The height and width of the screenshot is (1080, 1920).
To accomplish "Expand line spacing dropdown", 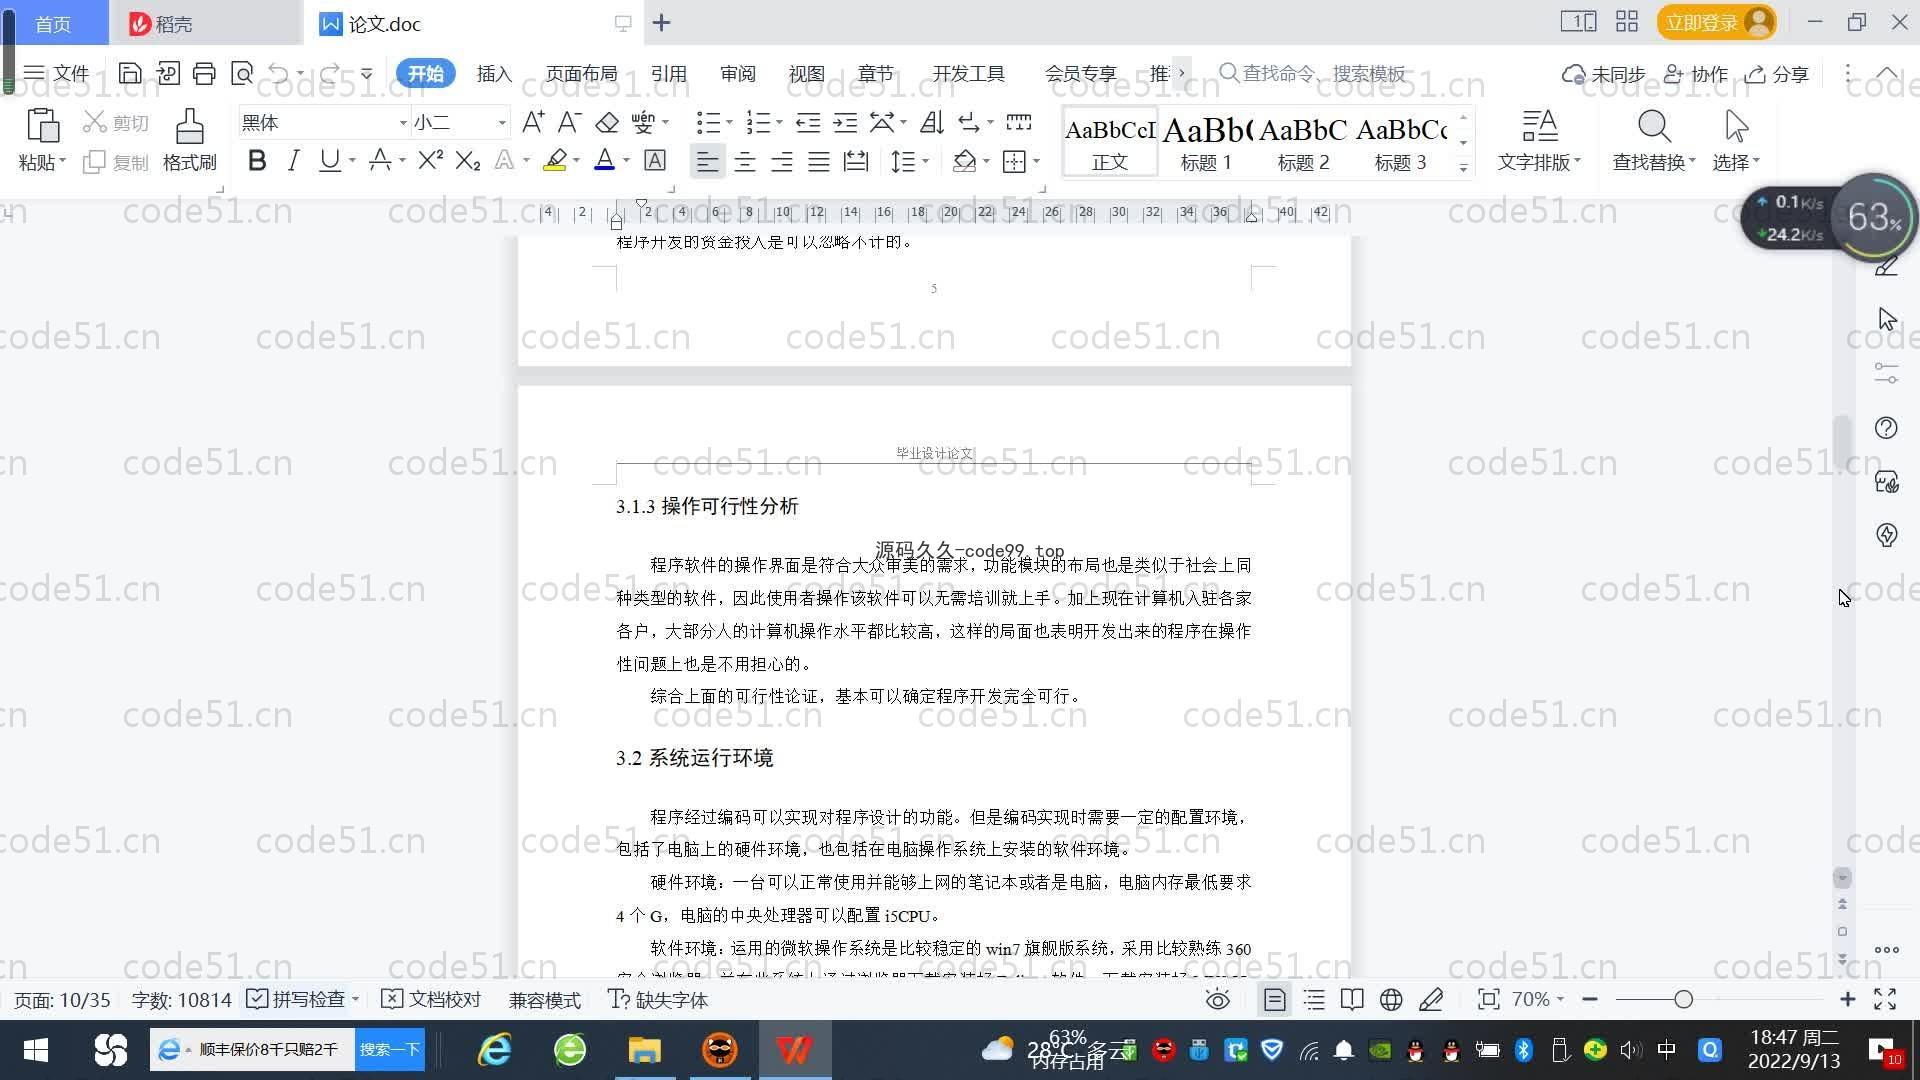I will [926, 161].
